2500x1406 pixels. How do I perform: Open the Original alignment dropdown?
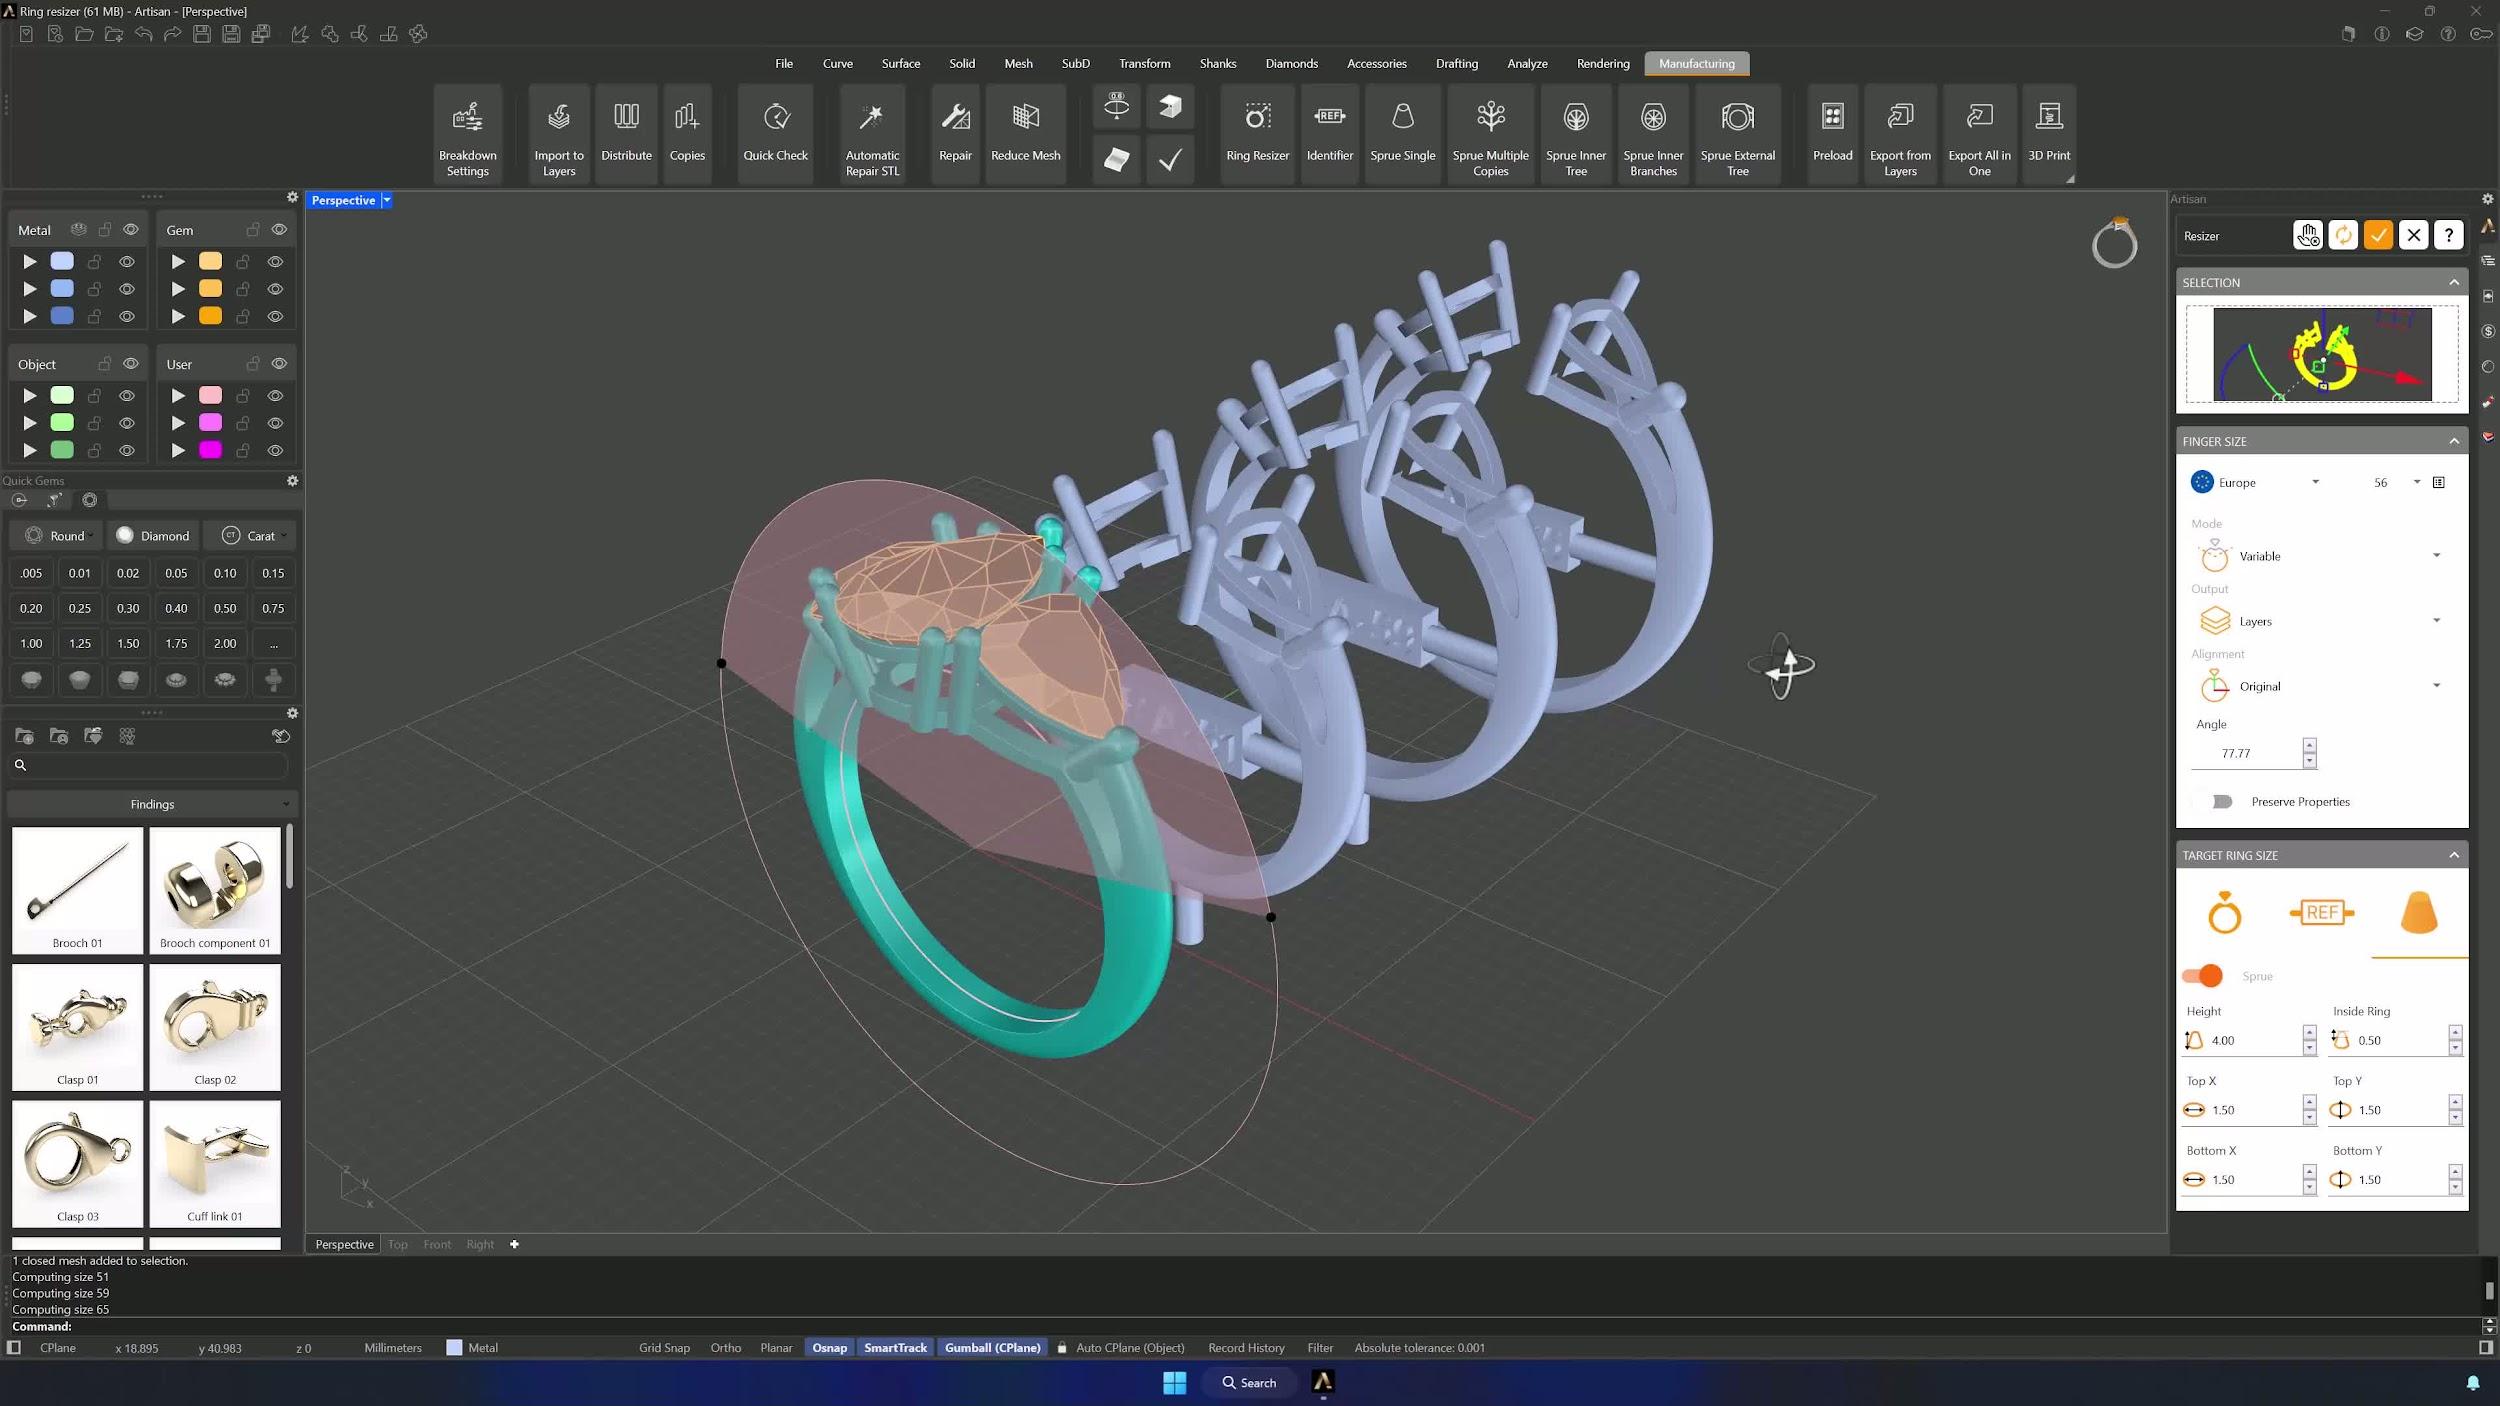pyautogui.click(x=2319, y=686)
